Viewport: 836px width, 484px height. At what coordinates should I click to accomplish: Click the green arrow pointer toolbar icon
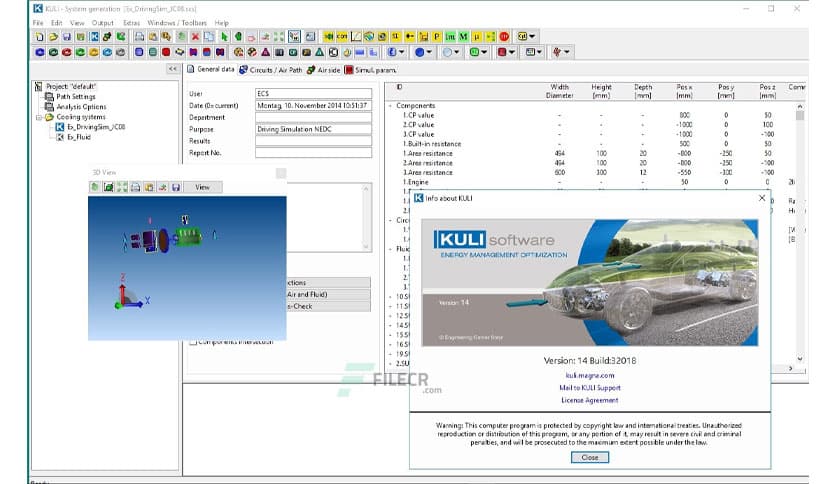225,36
